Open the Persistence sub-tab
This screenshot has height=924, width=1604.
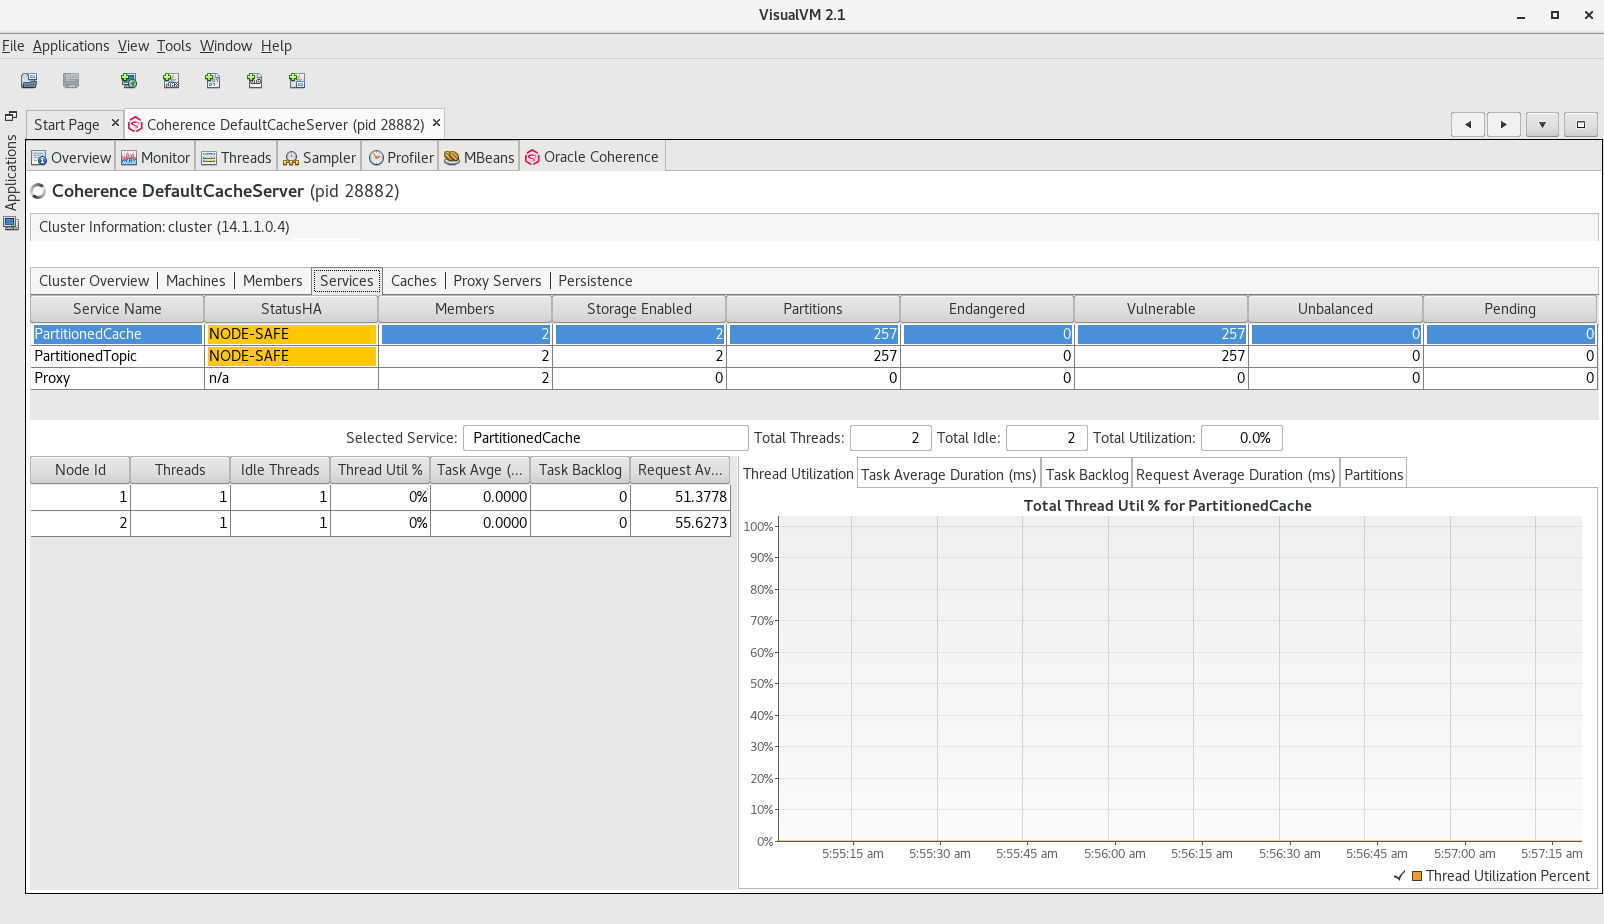pyautogui.click(x=595, y=281)
